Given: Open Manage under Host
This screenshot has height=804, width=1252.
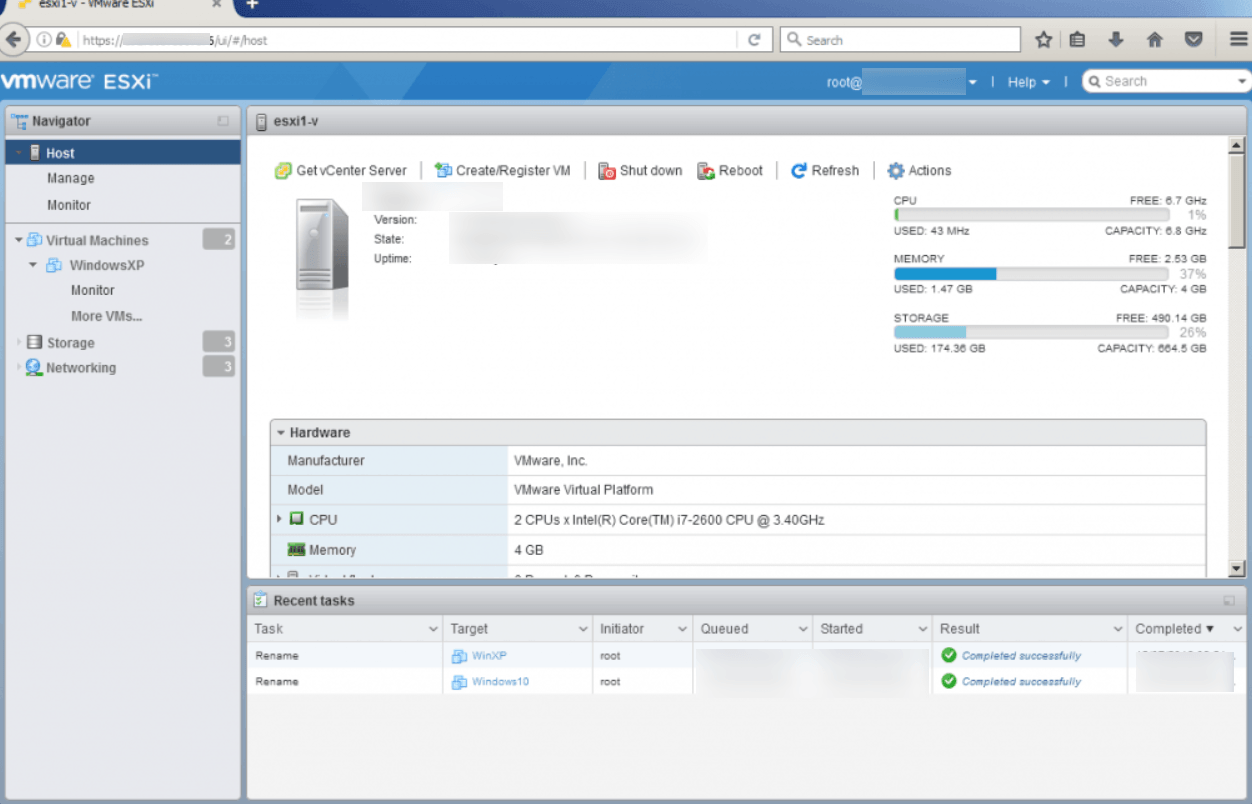Looking at the screenshot, I should pos(70,178).
